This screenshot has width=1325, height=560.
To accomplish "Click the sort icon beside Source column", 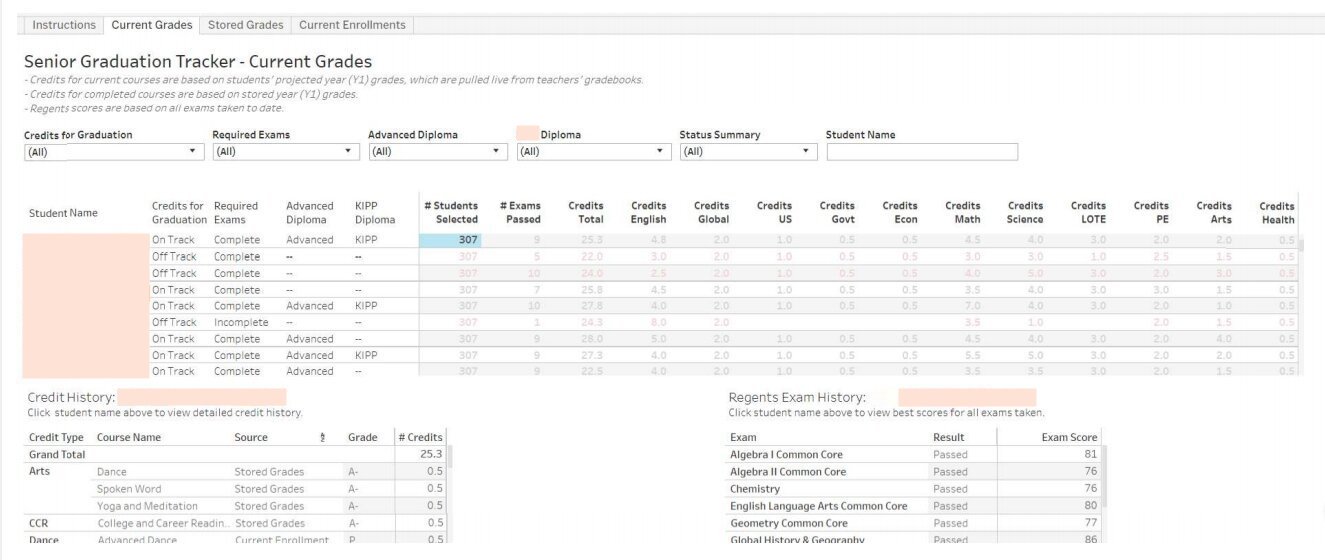I will pyautogui.click(x=322, y=437).
